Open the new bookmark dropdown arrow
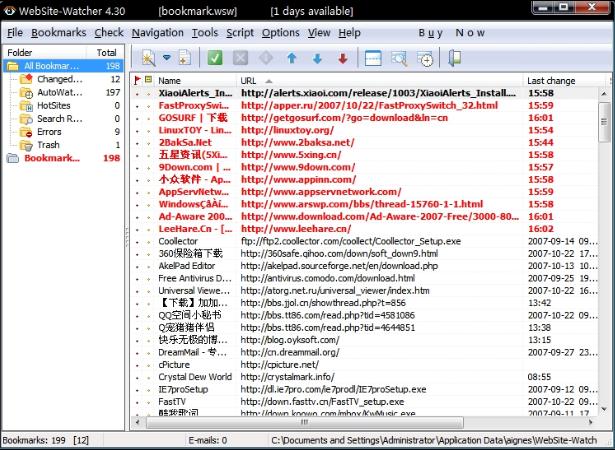The width and height of the screenshot is (615, 450). 167,58
